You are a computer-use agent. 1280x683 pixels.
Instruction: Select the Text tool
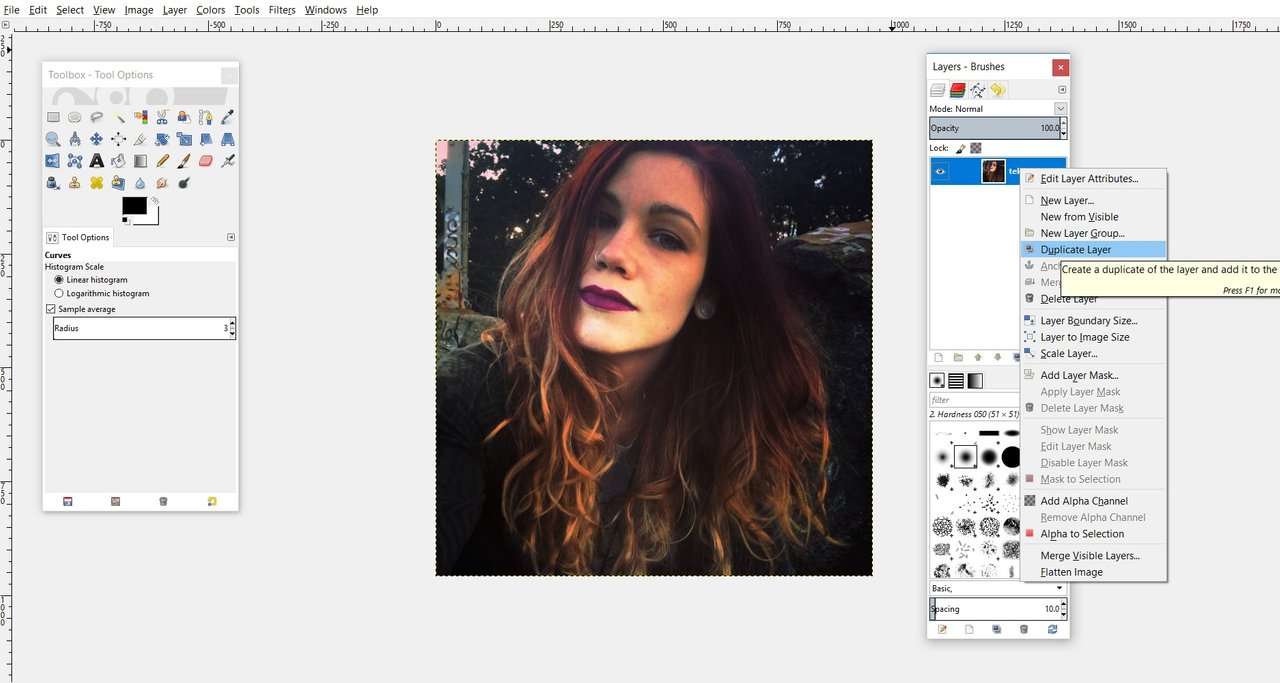pos(96,160)
